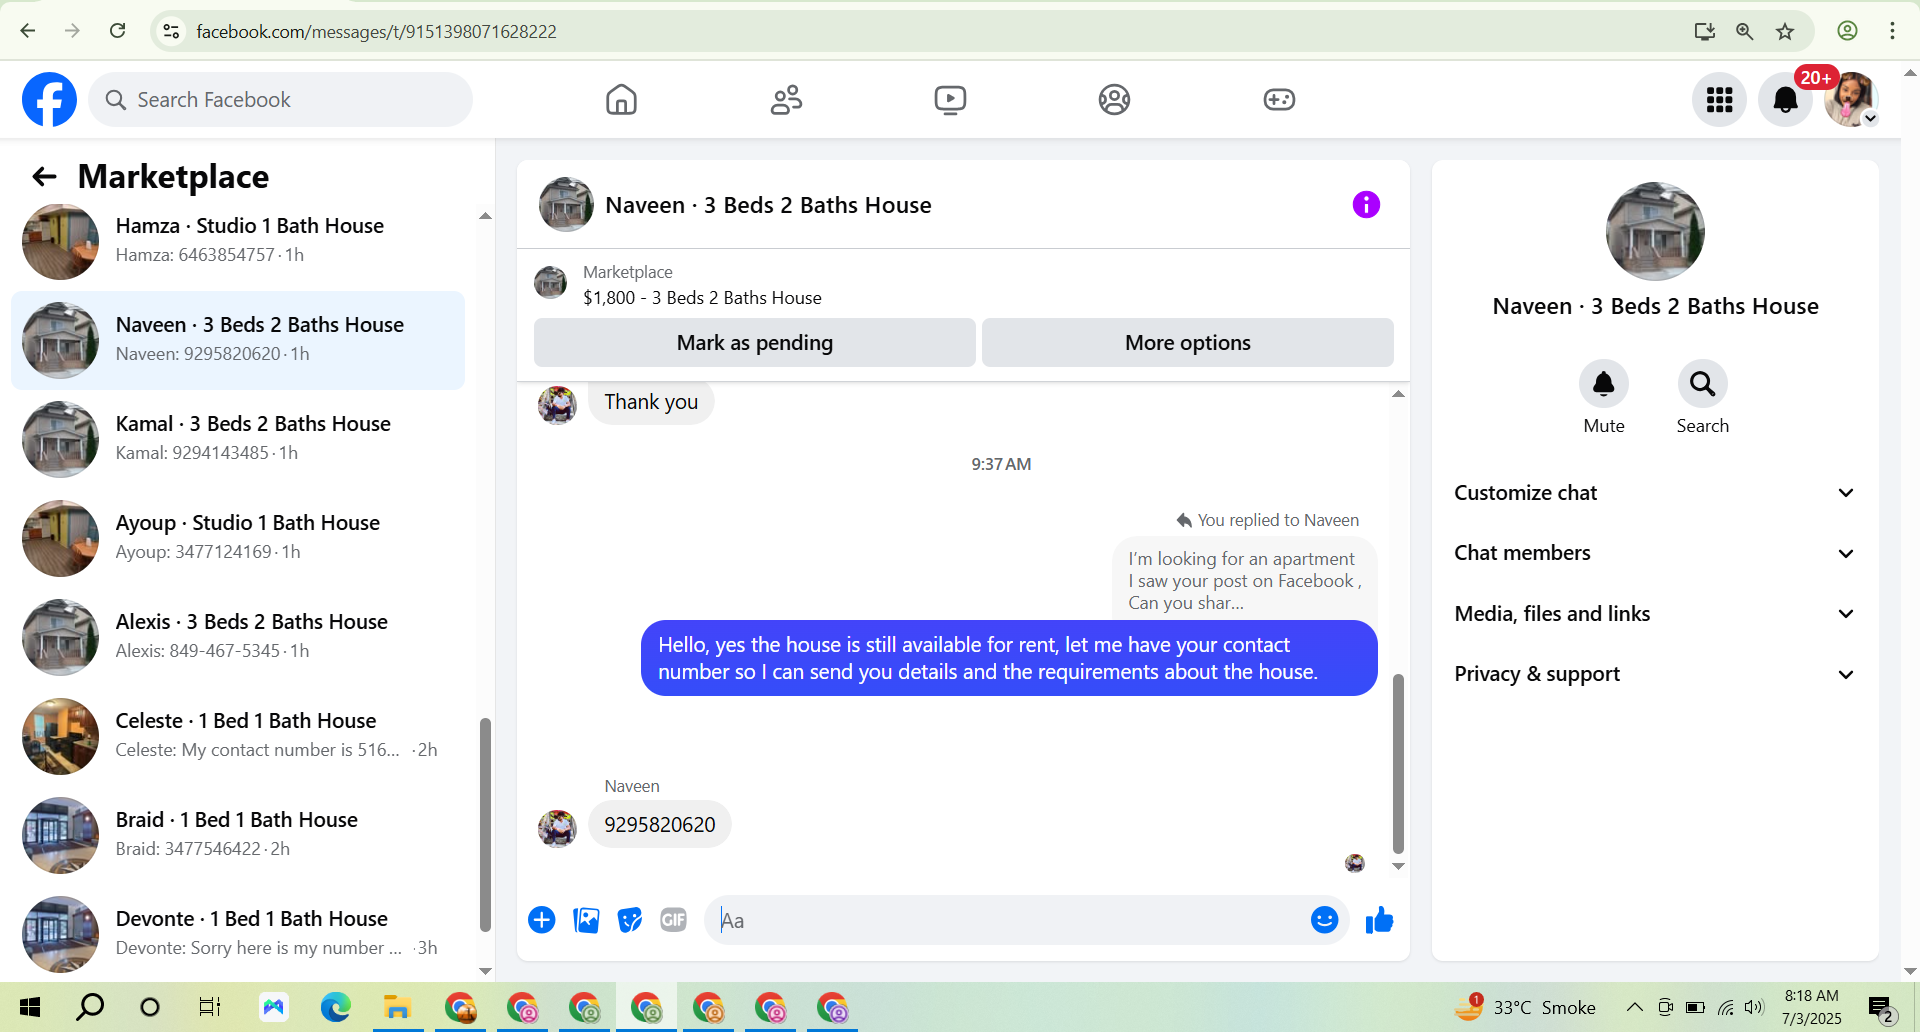Open the Kamal 3 Beds 2 Baths chat

pyautogui.click(x=238, y=439)
